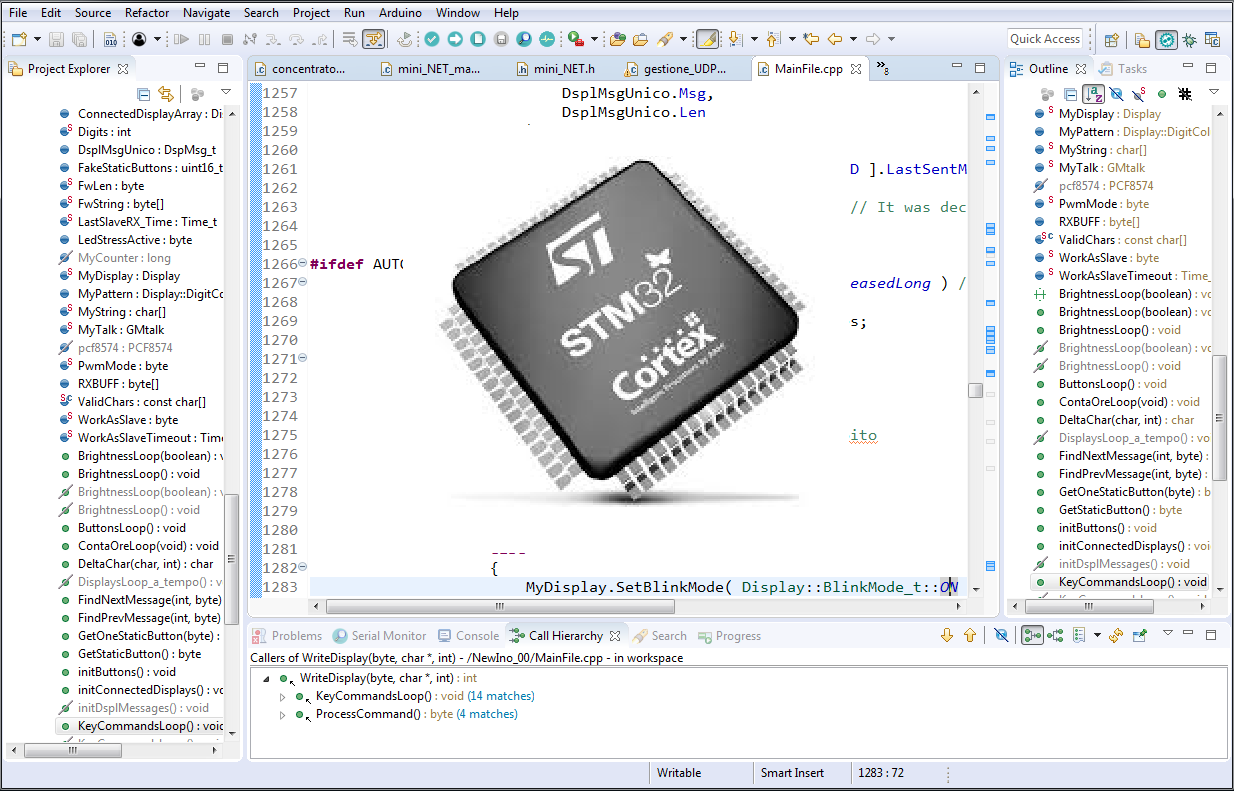Switch to the Debug perspective bug icon
This screenshot has height=791, width=1234.
(x=1190, y=40)
